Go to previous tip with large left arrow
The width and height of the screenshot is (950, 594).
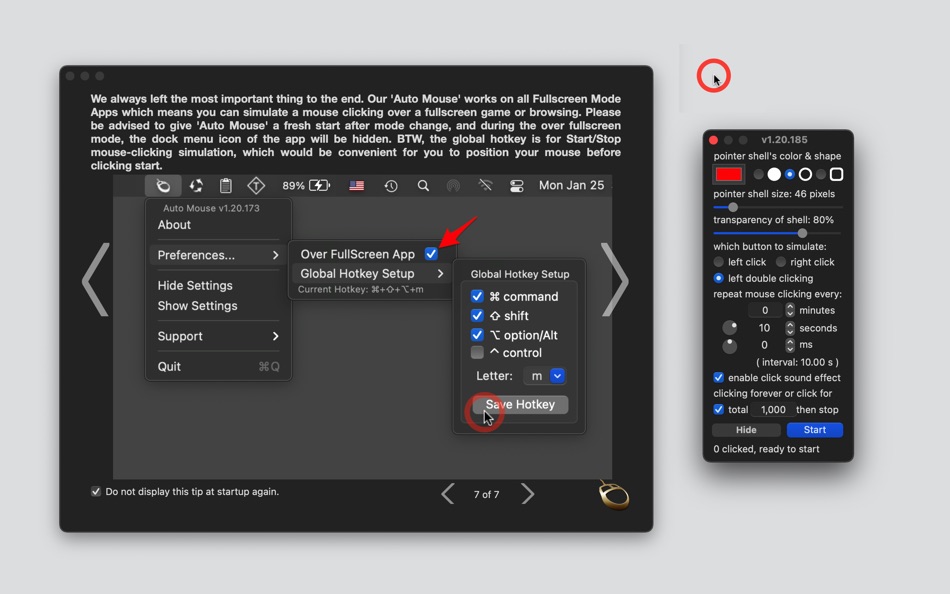[96, 279]
